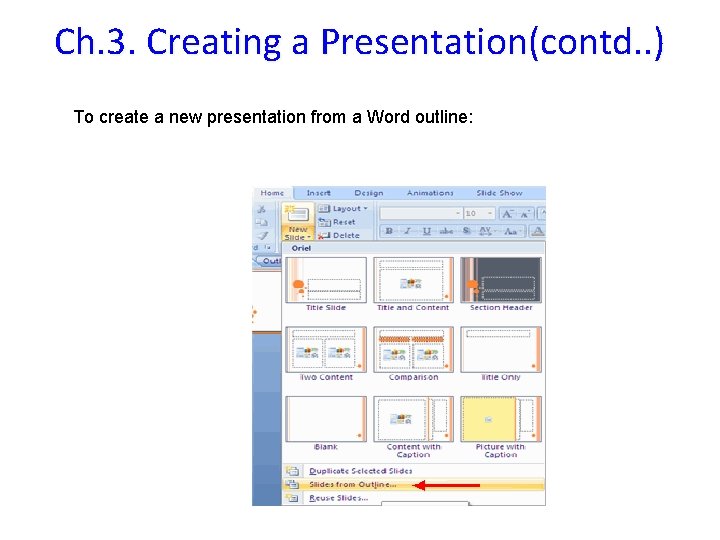Screen dimensions: 720x540
Task: Choose Slides from Outline menu entry
Action: tap(413, 484)
